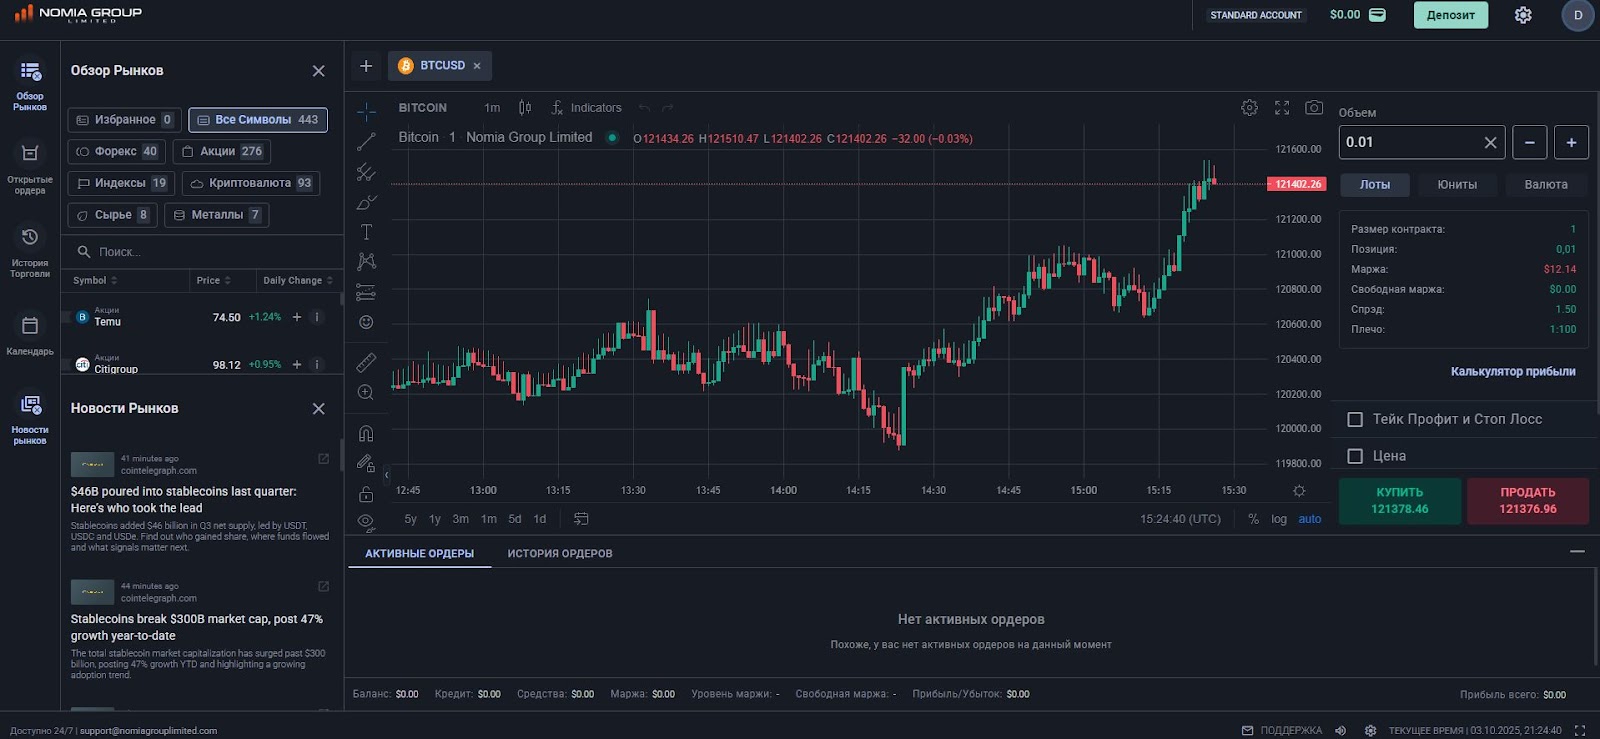Image resolution: width=1600 pixels, height=739 pixels.
Task: Tick the Цена checkbox
Action: tap(1355, 456)
